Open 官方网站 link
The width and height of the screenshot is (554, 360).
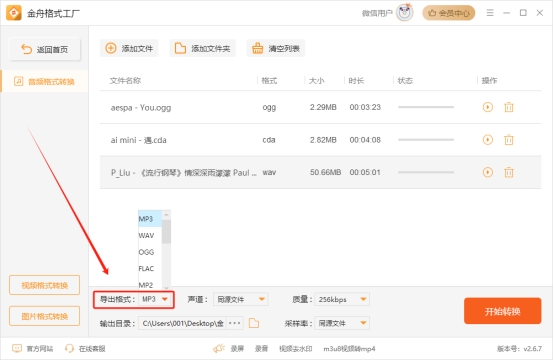click(x=33, y=349)
